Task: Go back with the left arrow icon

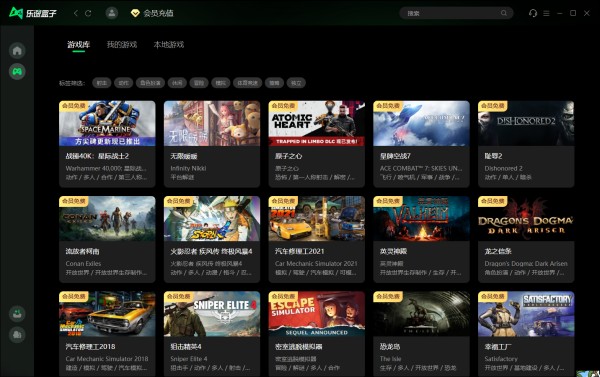Action: pyautogui.click(x=76, y=13)
